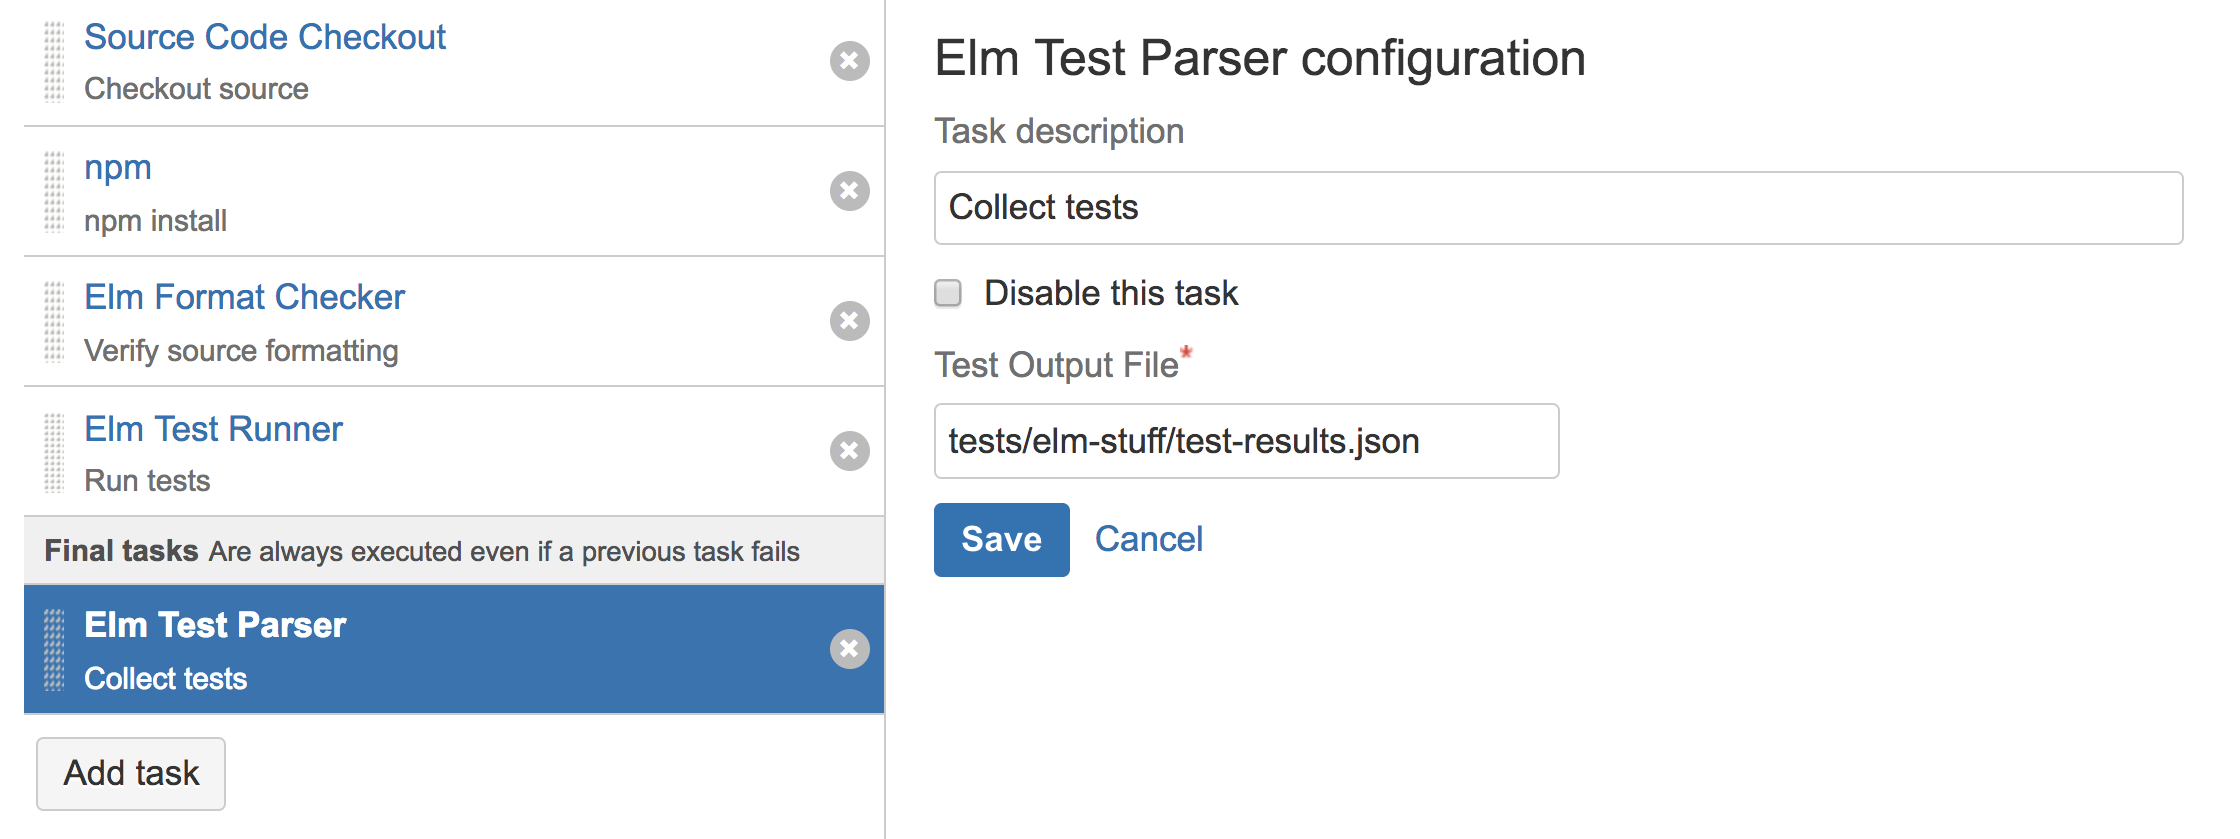Select the npm task
This screenshot has height=839, width=2240.
[x=118, y=168]
